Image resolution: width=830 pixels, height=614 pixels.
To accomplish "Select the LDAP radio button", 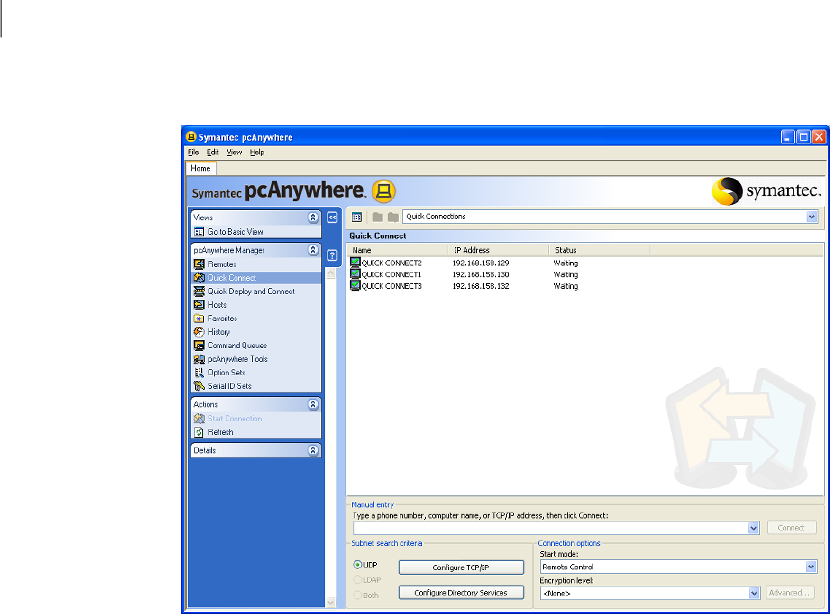I will (358, 580).
